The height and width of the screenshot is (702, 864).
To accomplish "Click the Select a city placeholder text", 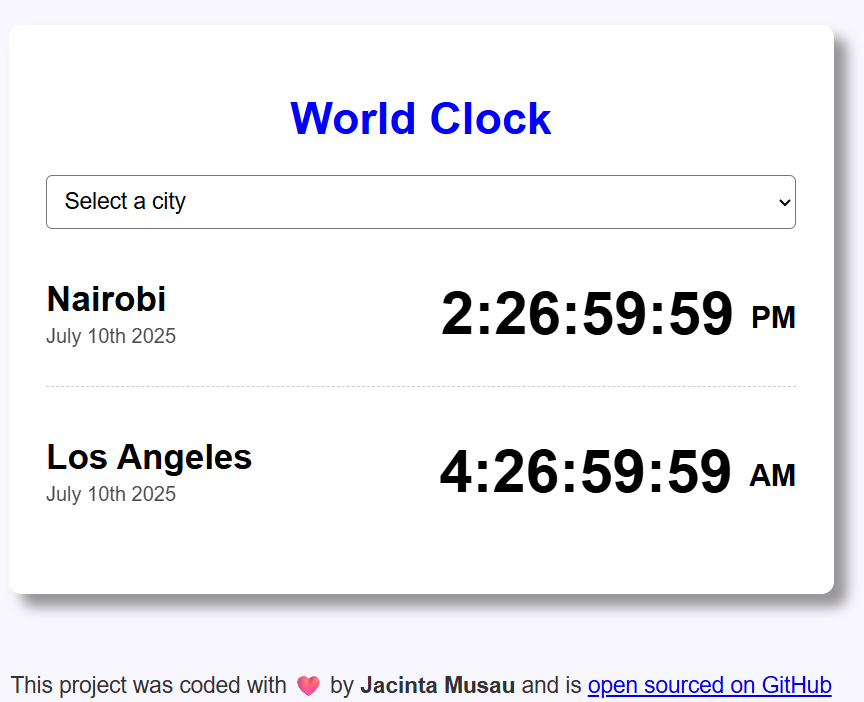I will coord(125,201).
